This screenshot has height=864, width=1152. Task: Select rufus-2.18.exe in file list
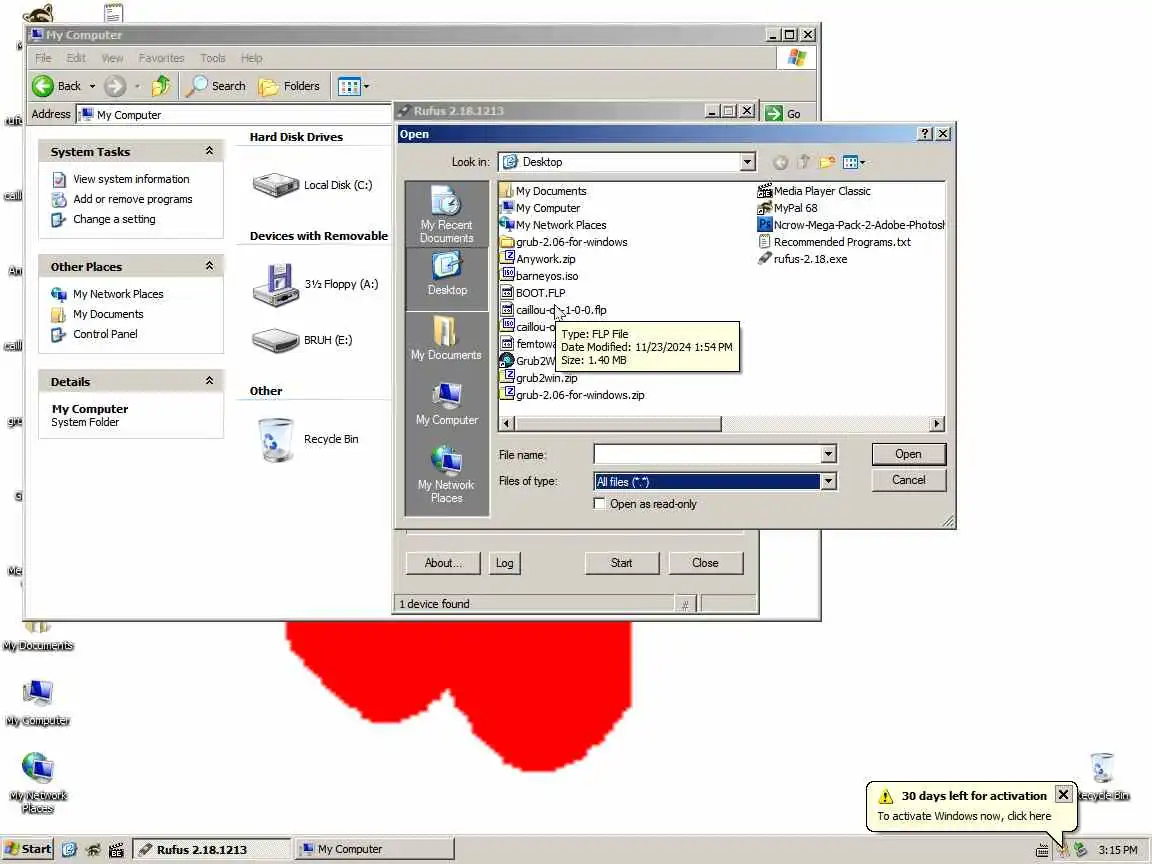click(x=802, y=259)
